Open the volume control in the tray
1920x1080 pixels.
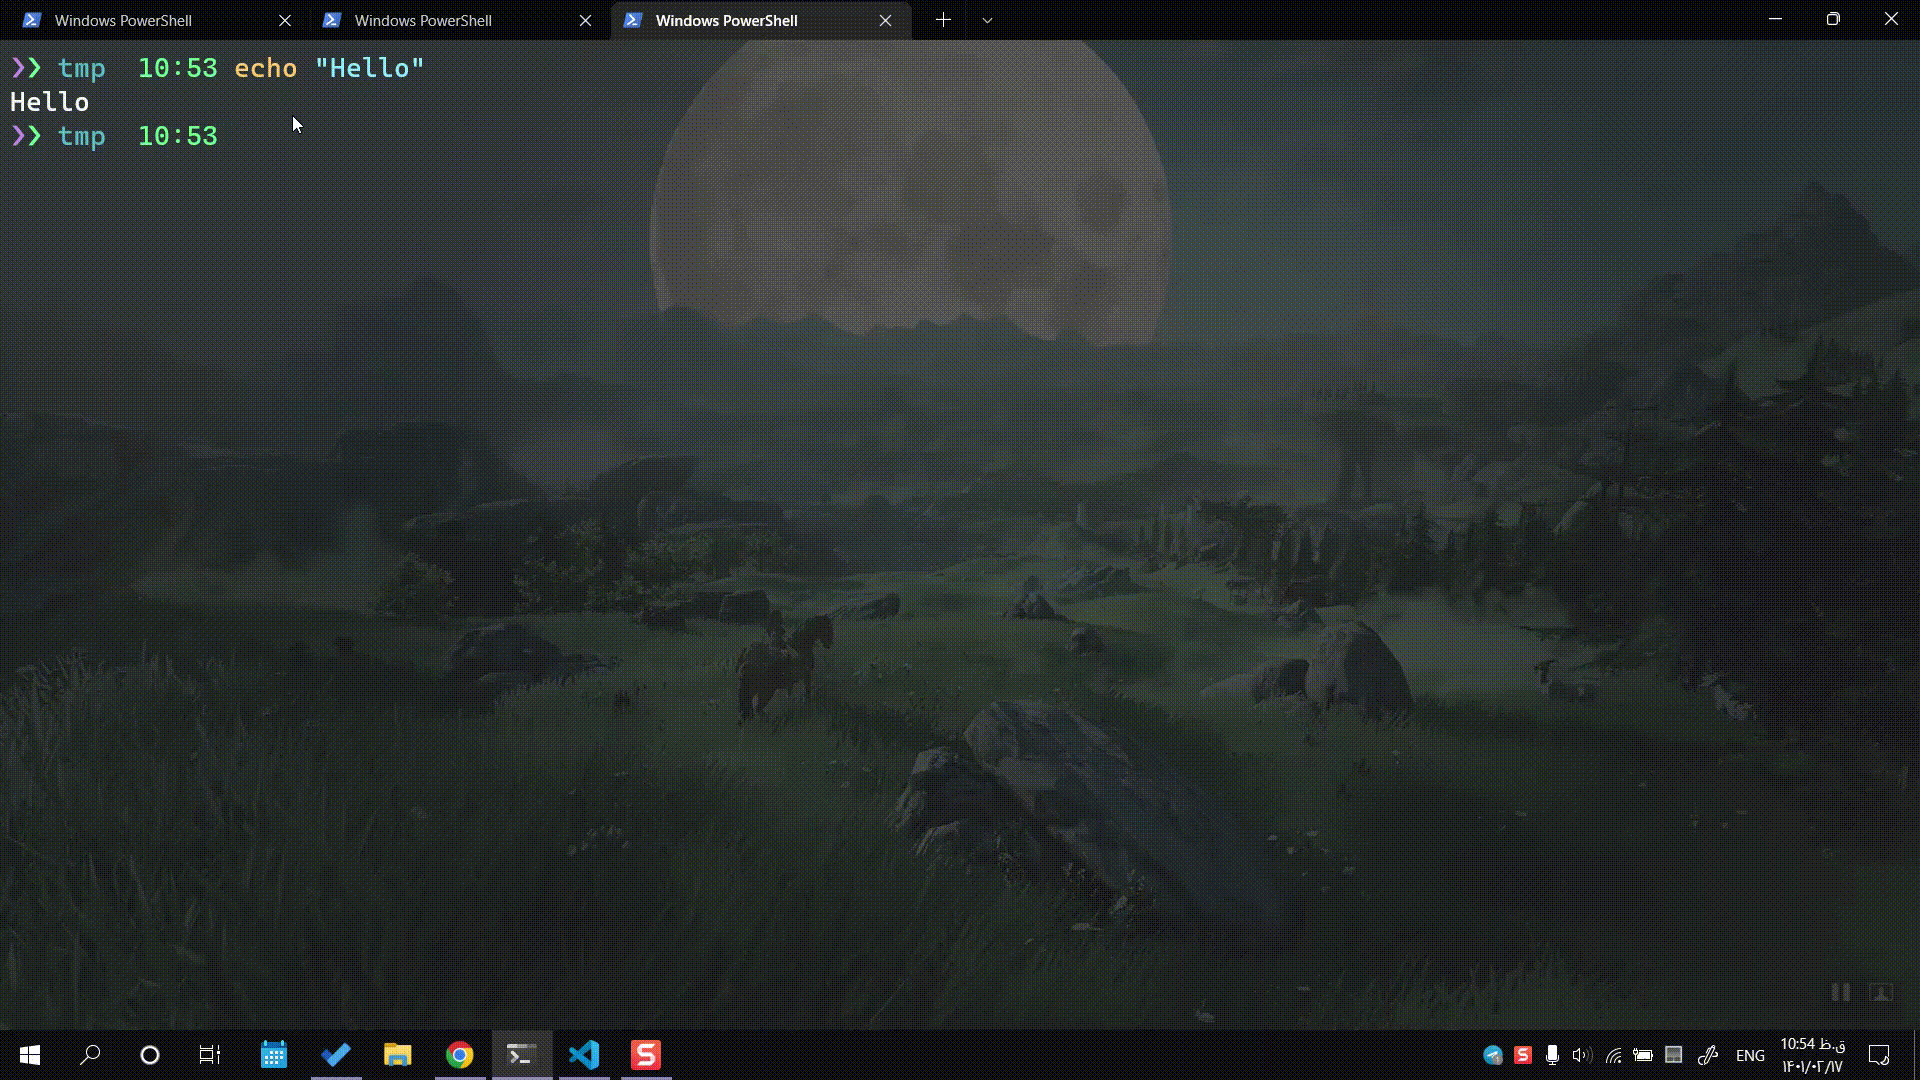pyautogui.click(x=1581, y=1055)
